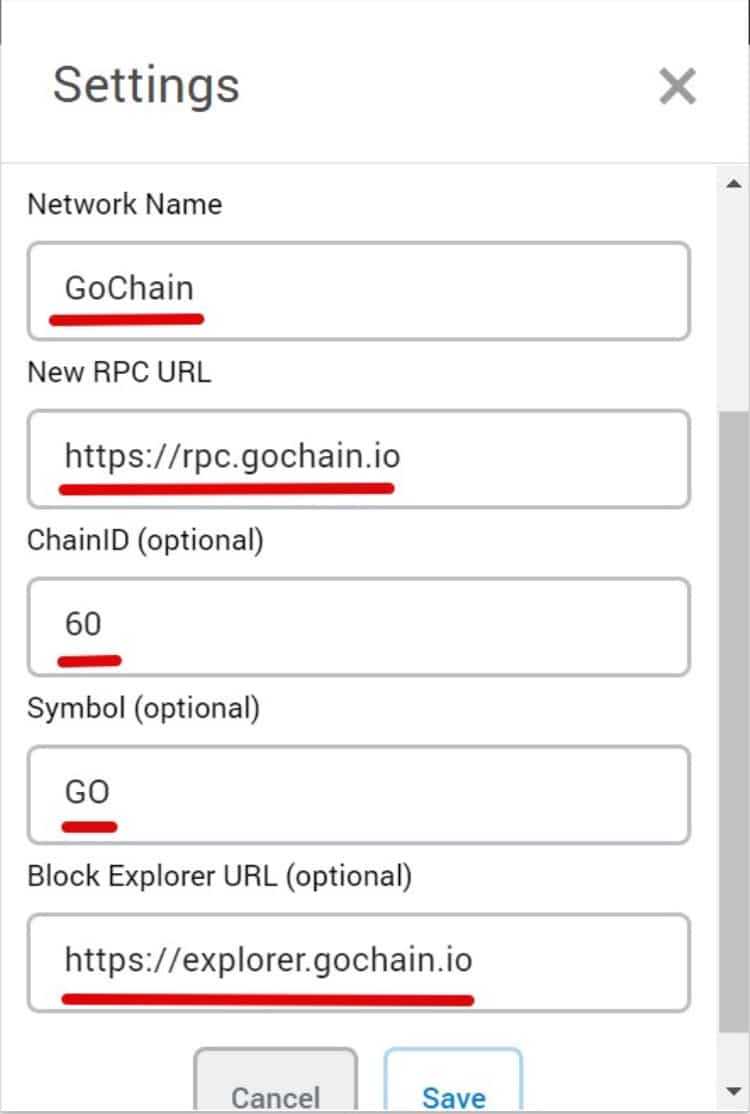
Task: Select the Network Name input field
Action: [360, 289]
